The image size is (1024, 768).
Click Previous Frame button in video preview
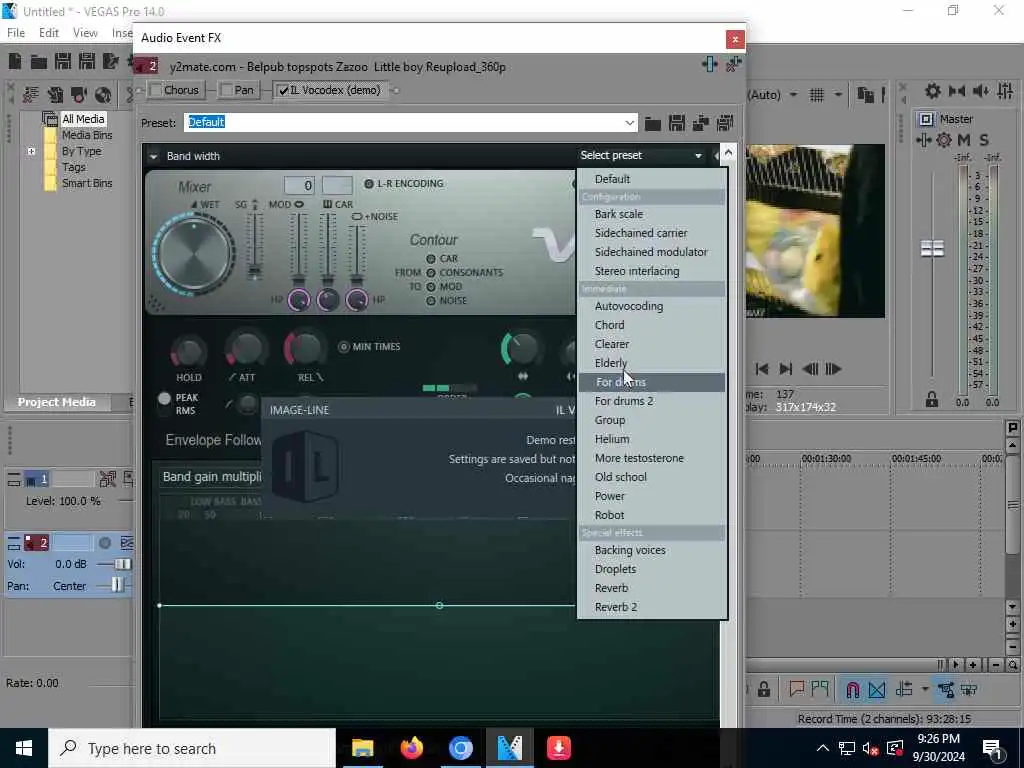810,369
